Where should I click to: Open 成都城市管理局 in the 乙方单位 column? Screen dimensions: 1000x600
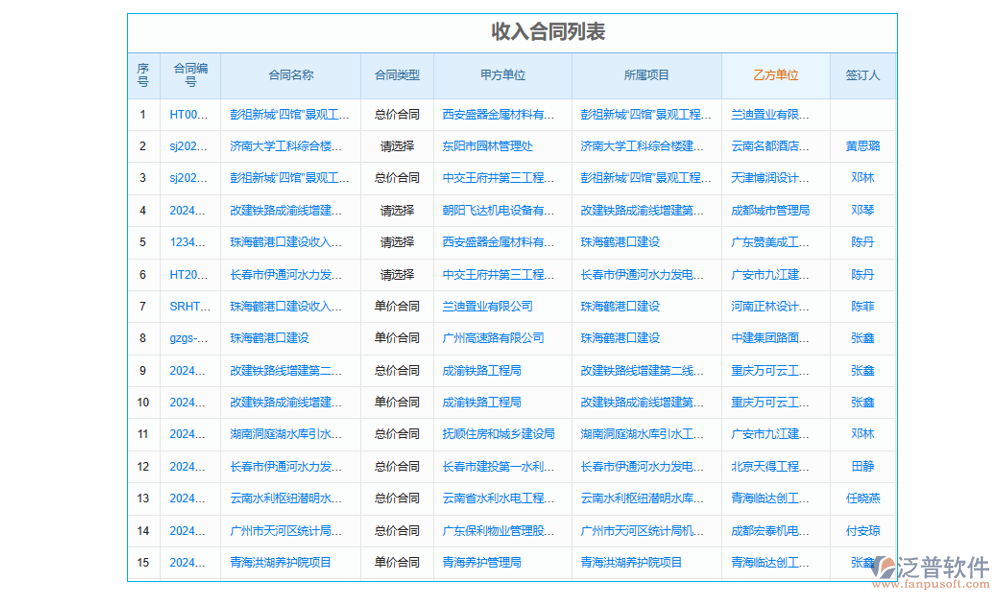click(770, 210)
